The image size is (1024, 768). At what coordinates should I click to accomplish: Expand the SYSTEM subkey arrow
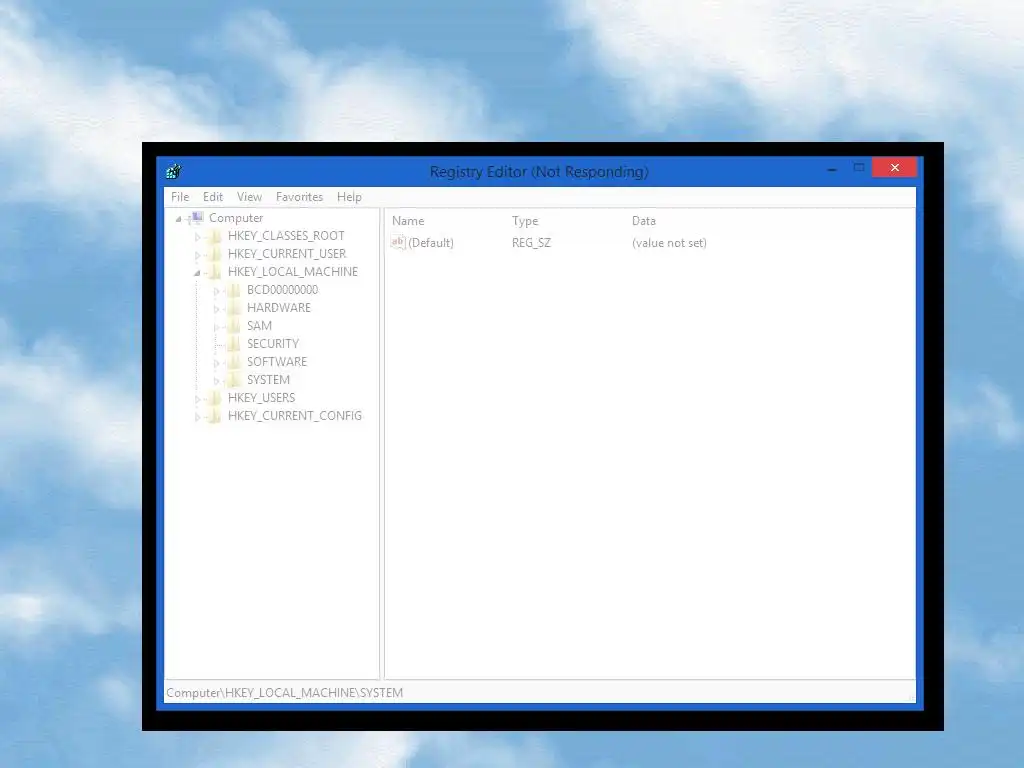217,381
